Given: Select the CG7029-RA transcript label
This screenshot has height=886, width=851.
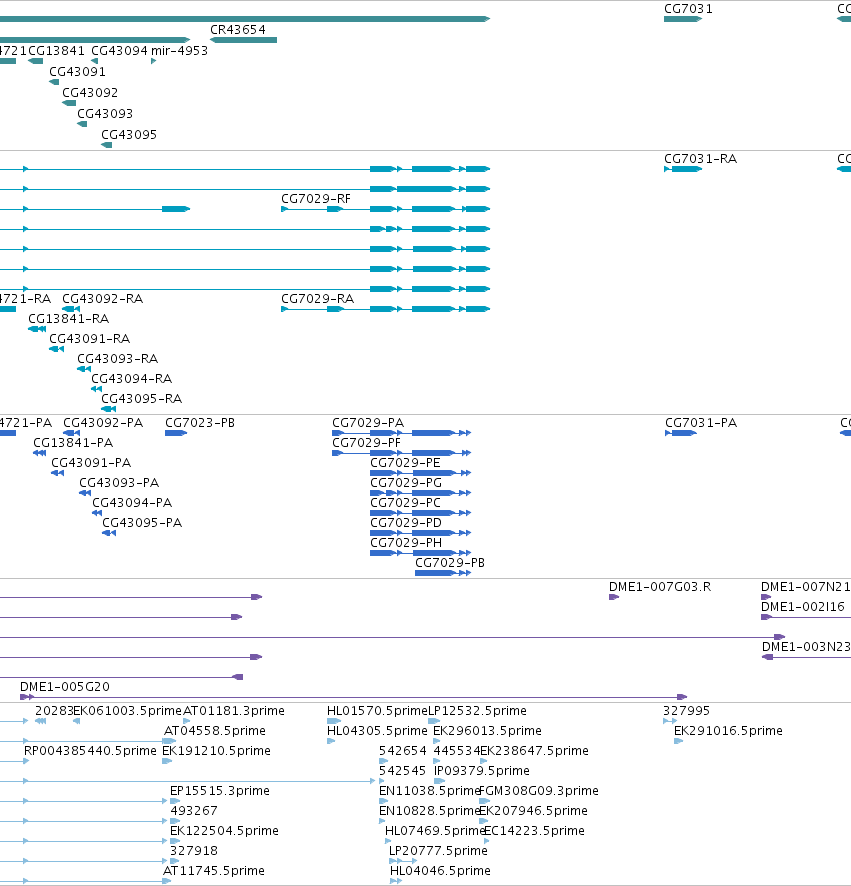Looking at the screenshot, I should point(318,299).
